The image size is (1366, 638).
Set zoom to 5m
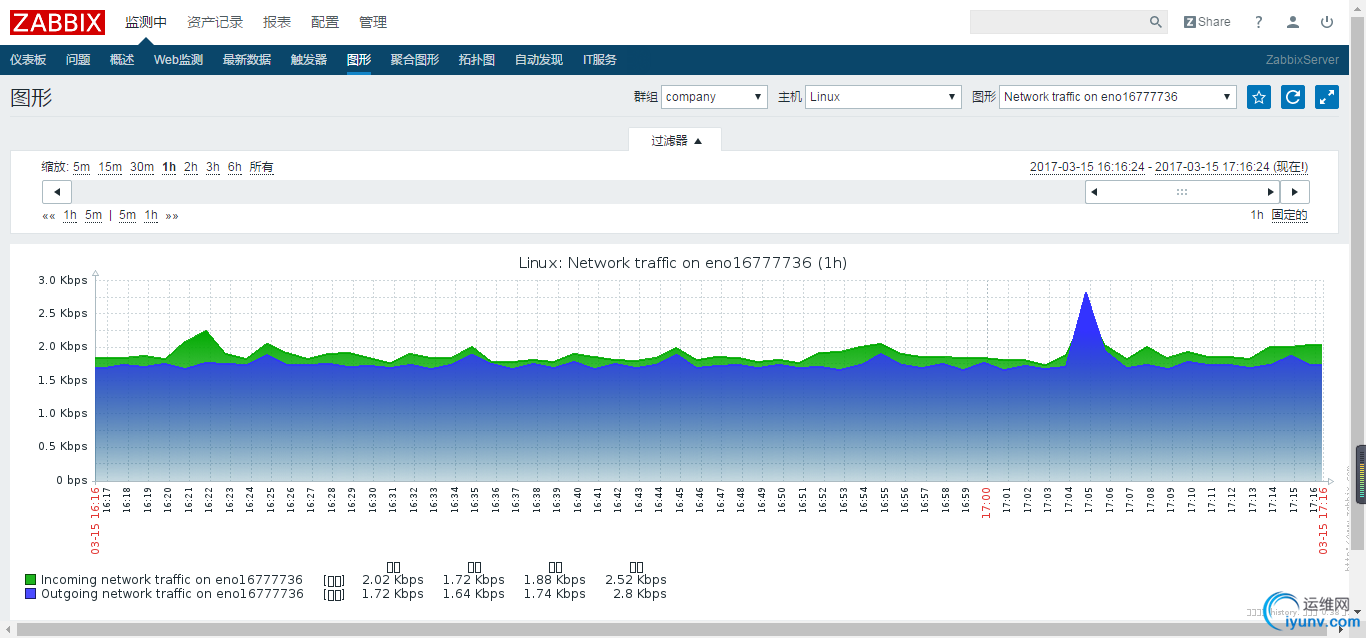point(81,167)
